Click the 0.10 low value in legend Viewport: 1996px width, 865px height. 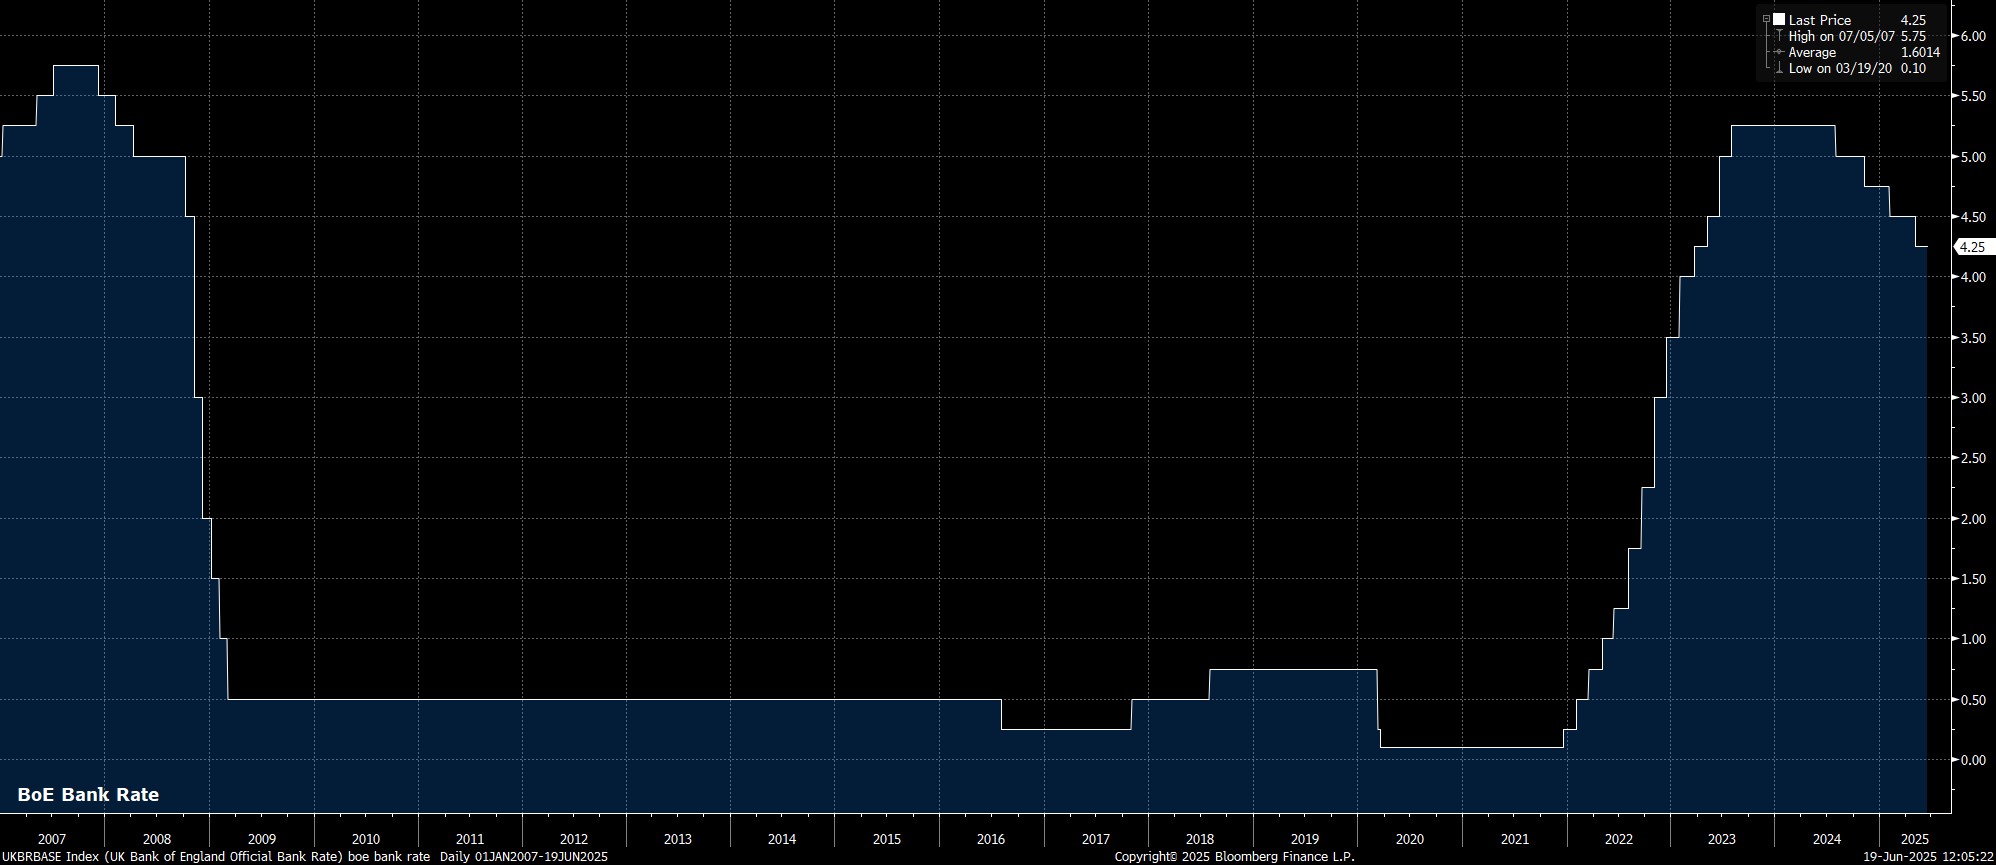click(x=1913, y=68)
